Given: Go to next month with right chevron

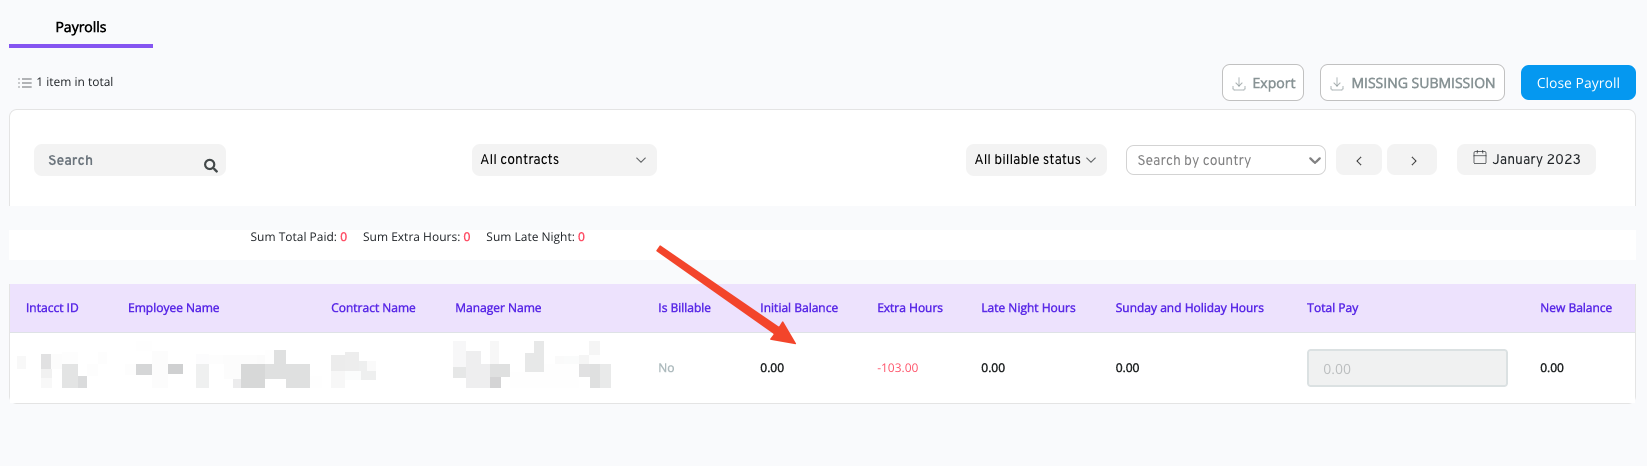Looking at the screenshot, I should click(1413, 160).
